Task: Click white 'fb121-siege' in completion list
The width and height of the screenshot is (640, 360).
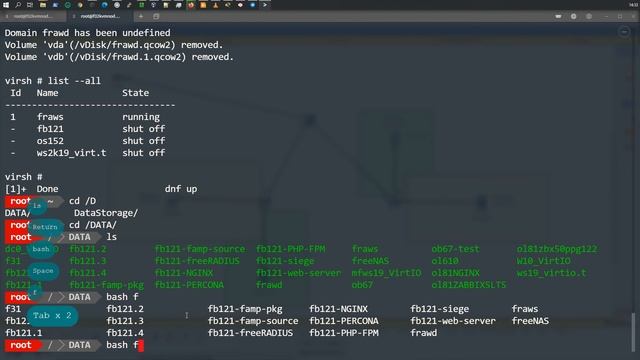Action: [x=440, y=309]
